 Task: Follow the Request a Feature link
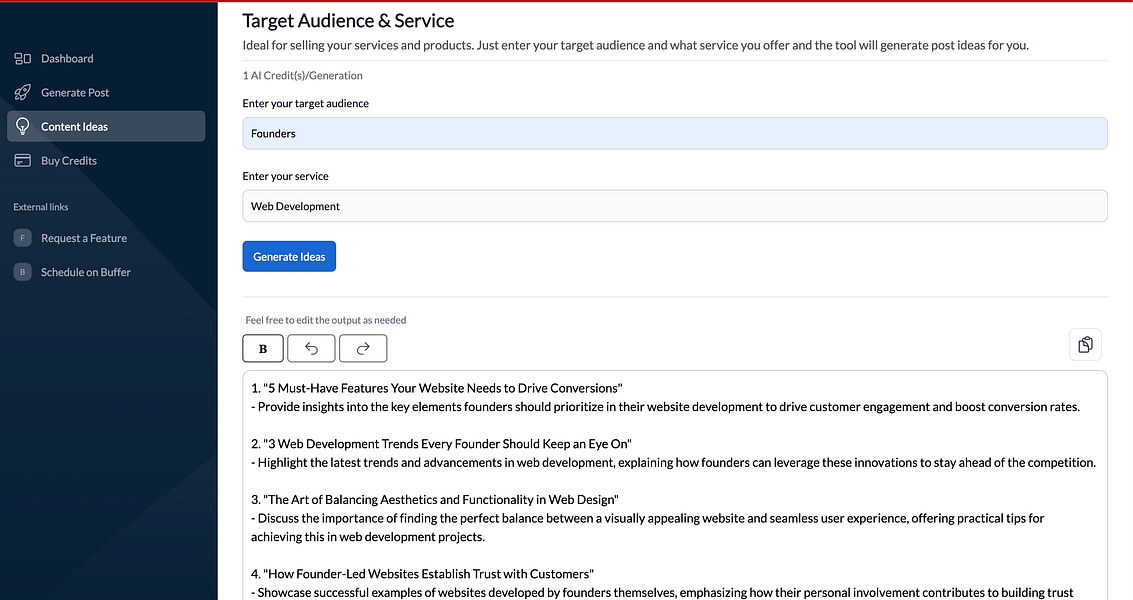[x=84, y=239]
